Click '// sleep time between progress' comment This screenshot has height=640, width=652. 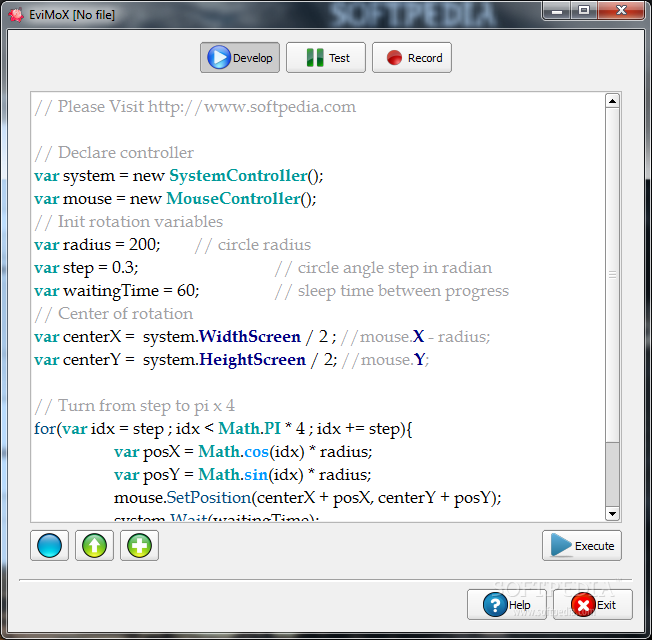click(x=392, y=291)
